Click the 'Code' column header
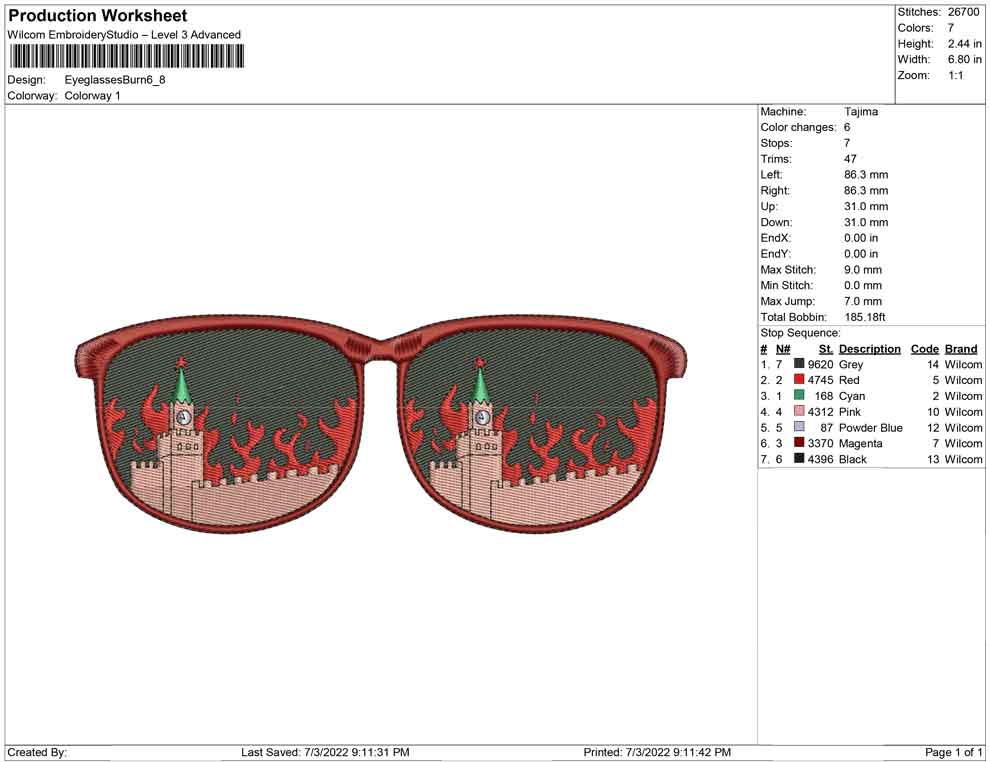990x762 pixels. point(924,349)
